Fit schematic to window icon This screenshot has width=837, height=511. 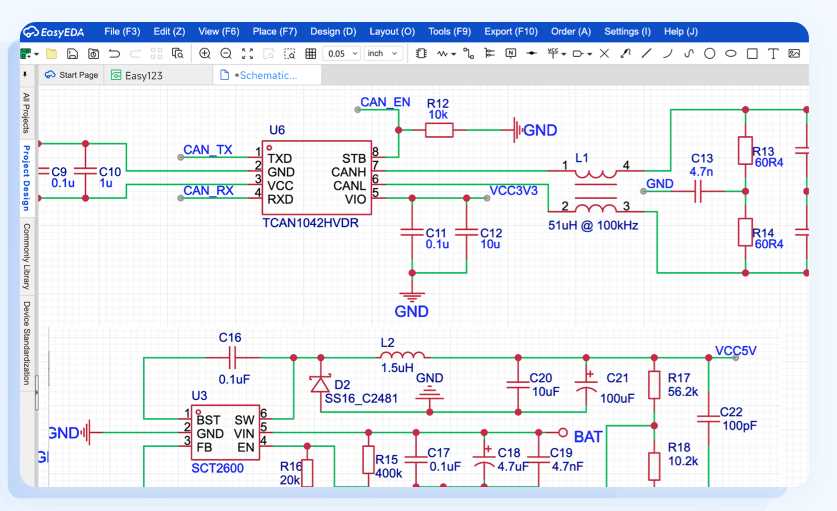247,53
